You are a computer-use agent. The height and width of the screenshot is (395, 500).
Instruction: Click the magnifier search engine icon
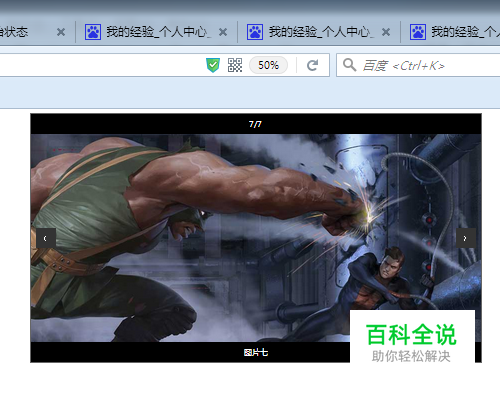(x=349, y=65)
